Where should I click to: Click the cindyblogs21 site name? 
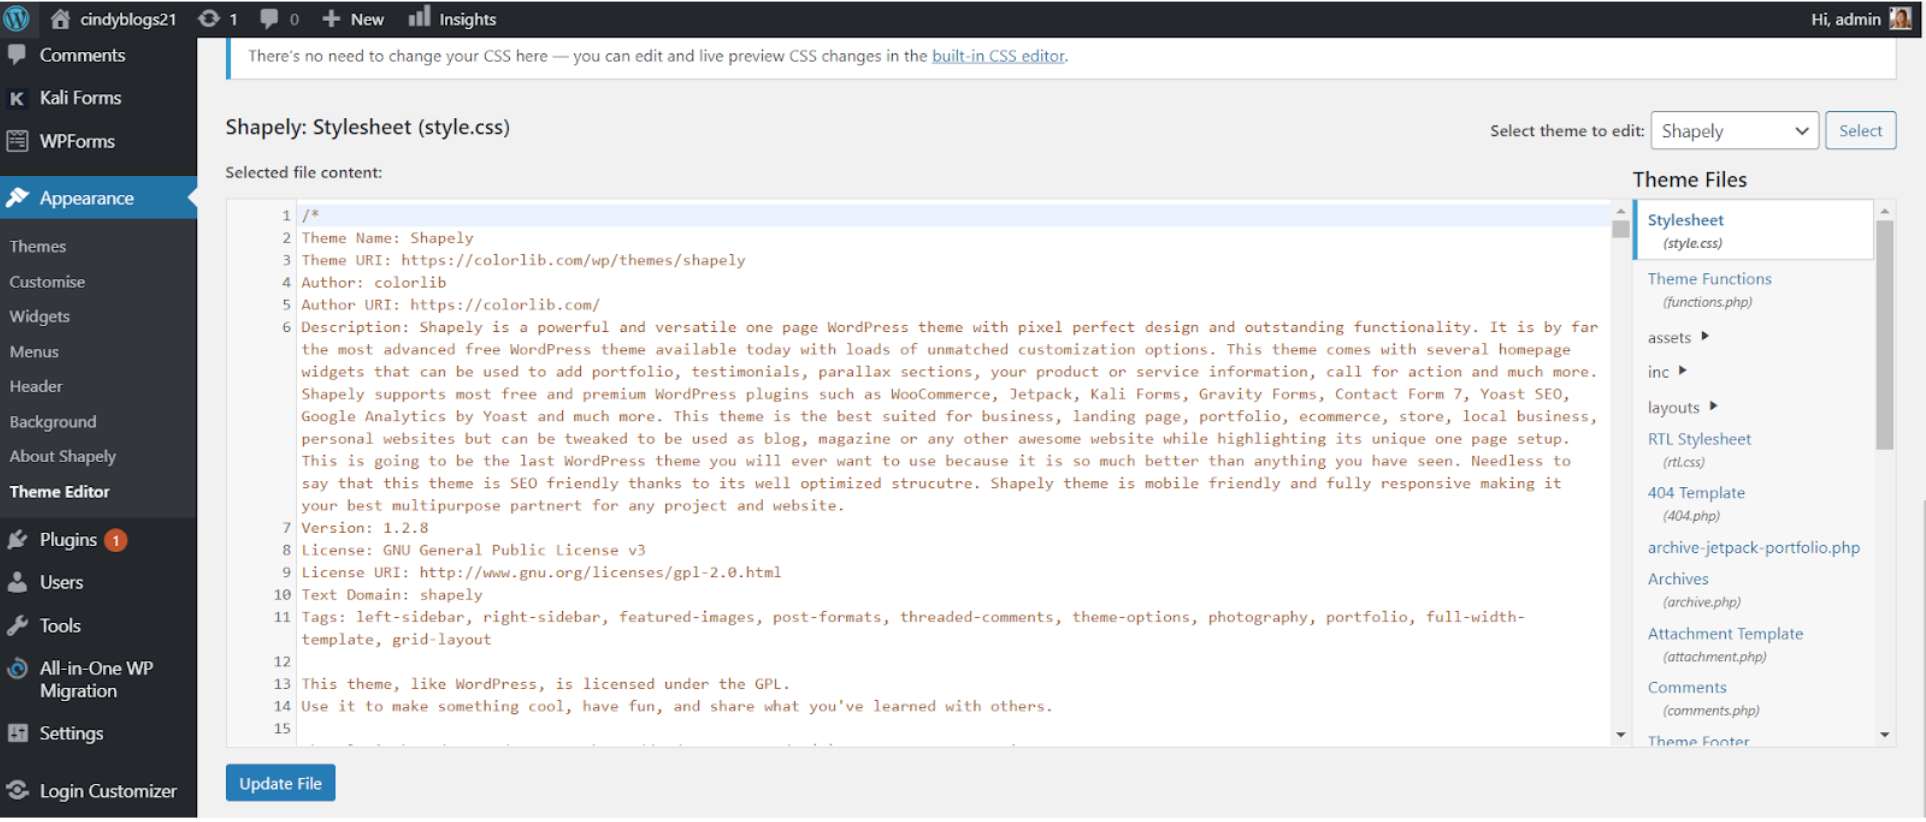128,19
